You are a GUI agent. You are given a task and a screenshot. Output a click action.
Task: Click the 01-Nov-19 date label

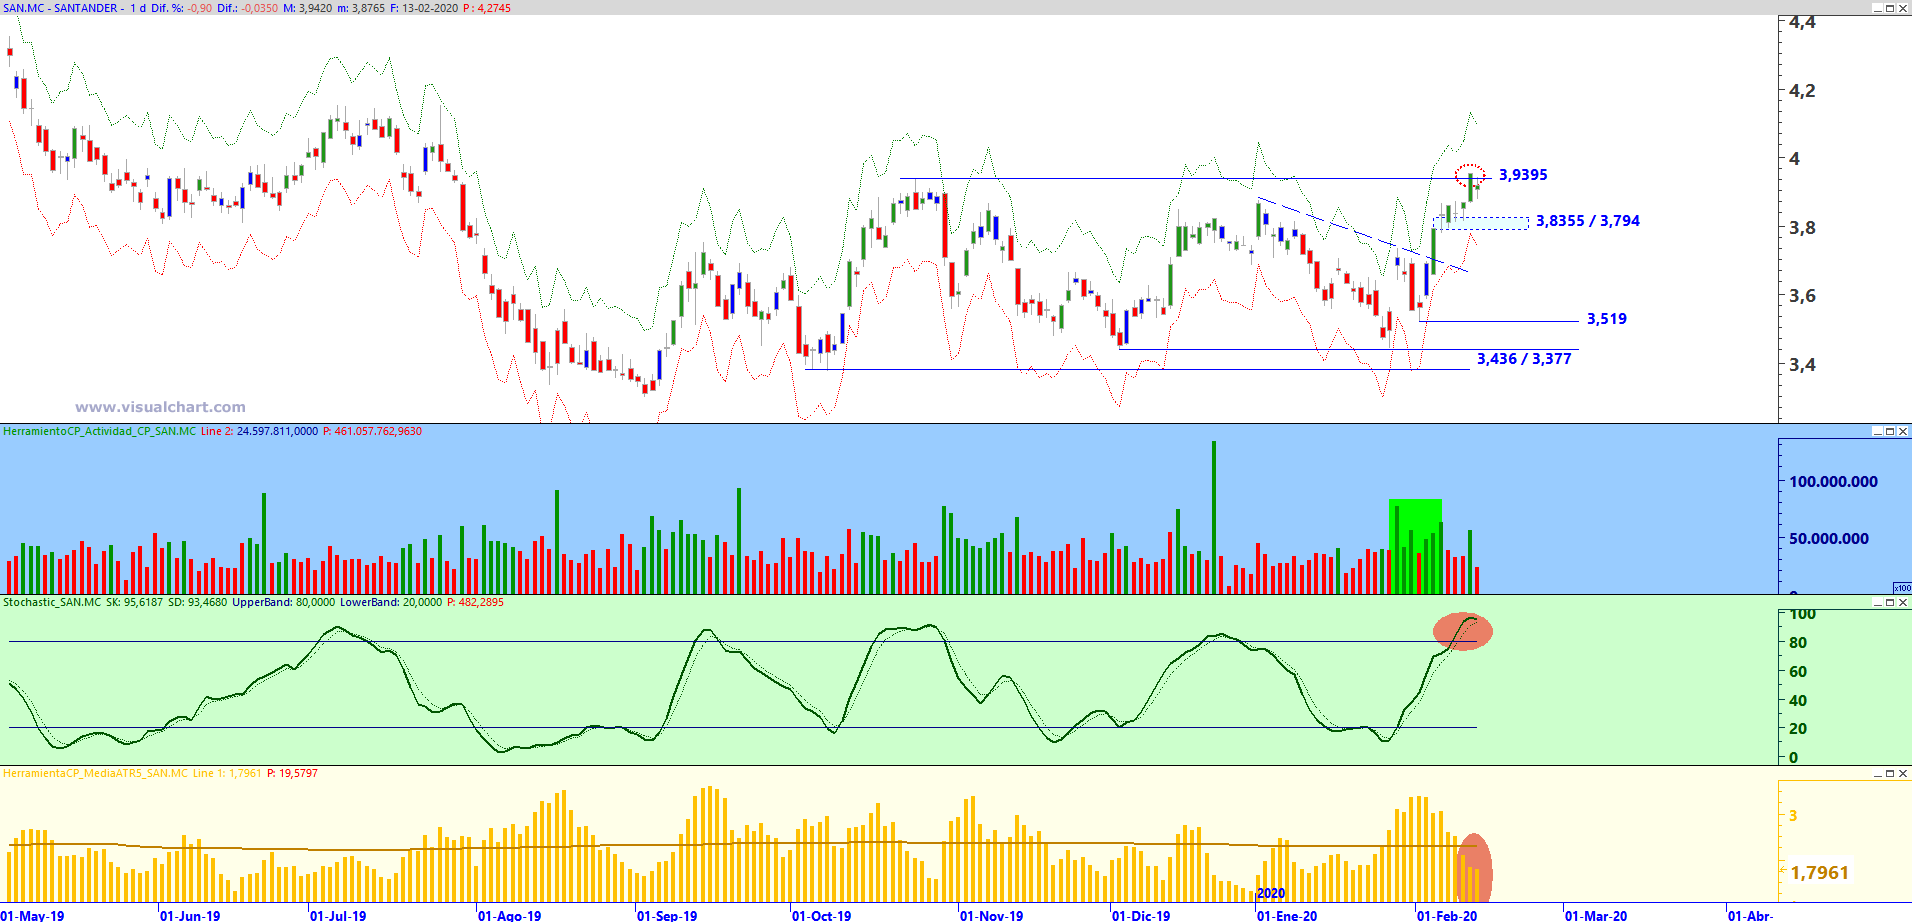coord(992,915)
